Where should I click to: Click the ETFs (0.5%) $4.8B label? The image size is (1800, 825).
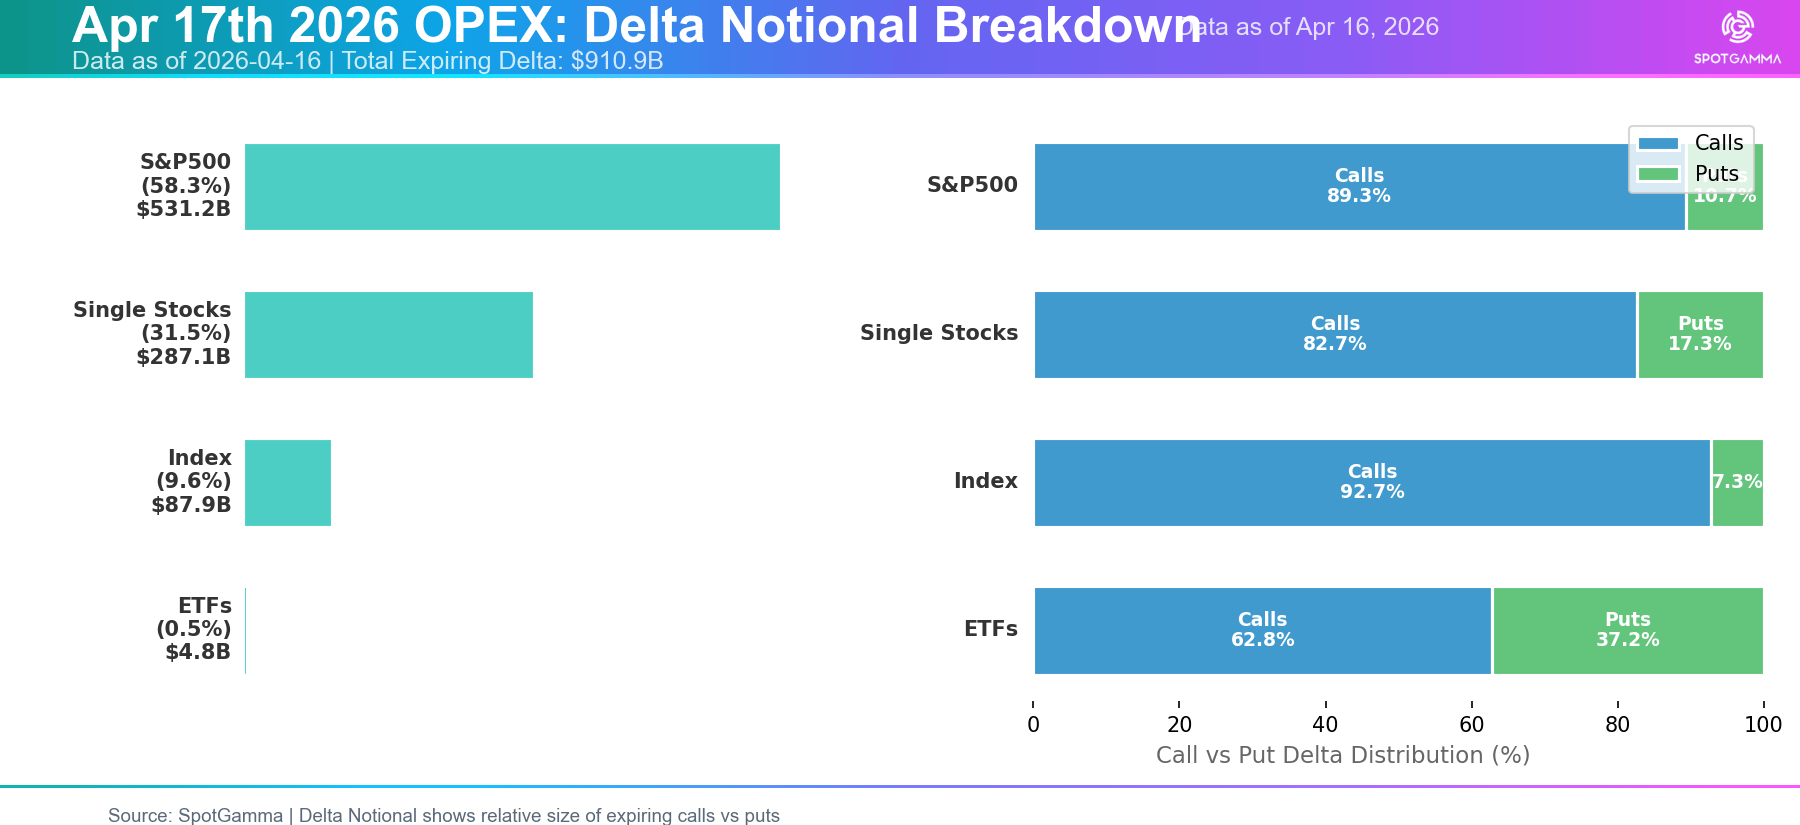(x=195, y=629)
